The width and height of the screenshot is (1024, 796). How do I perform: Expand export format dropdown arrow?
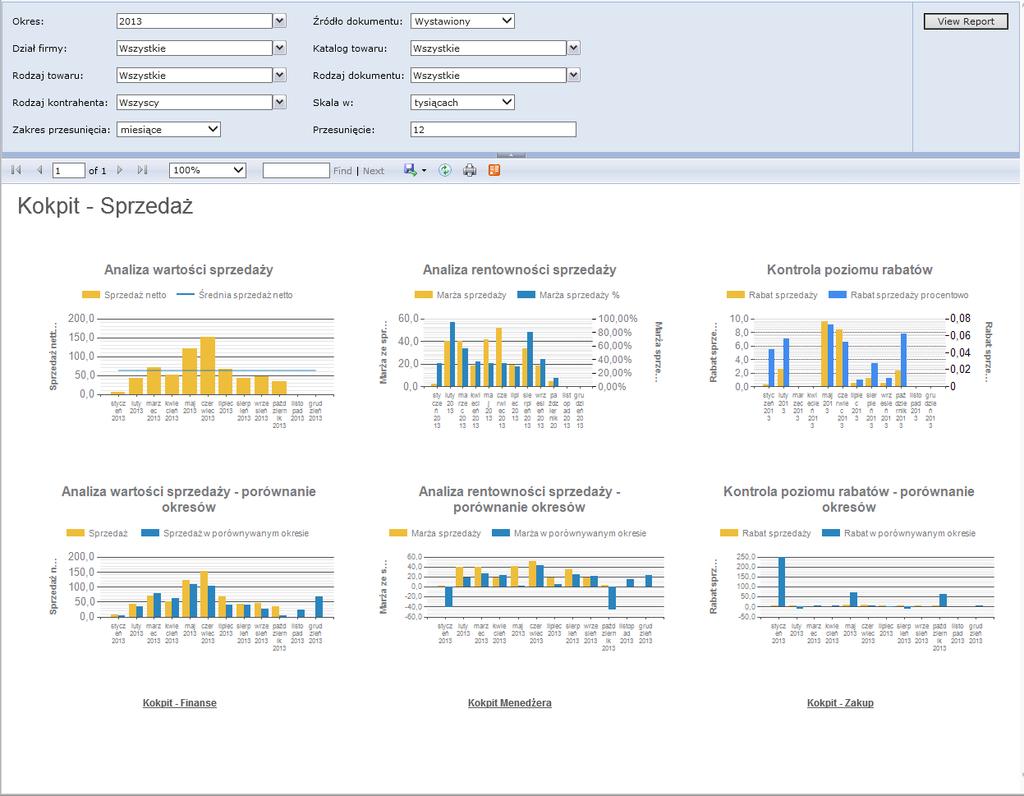tap(424, 171)
